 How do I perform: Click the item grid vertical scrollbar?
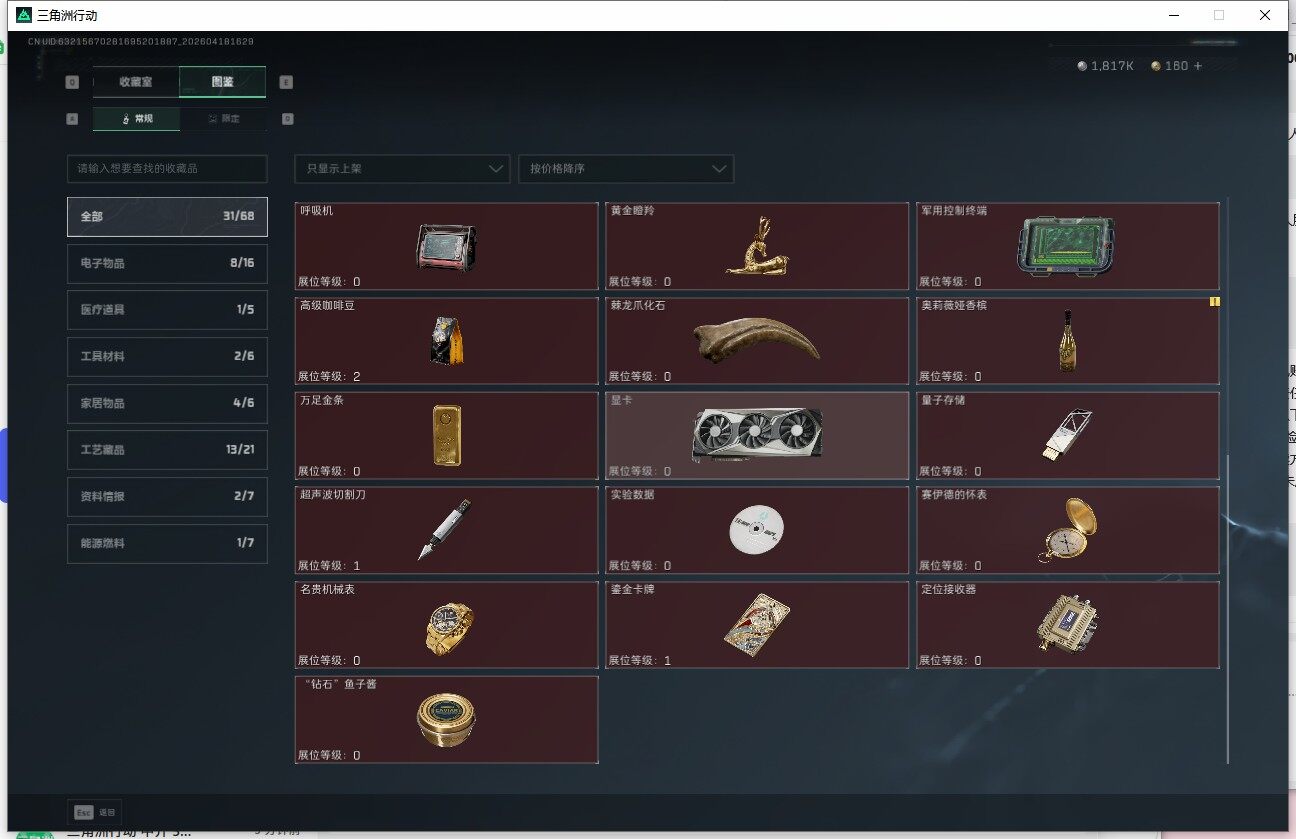tap(1229, 609)
